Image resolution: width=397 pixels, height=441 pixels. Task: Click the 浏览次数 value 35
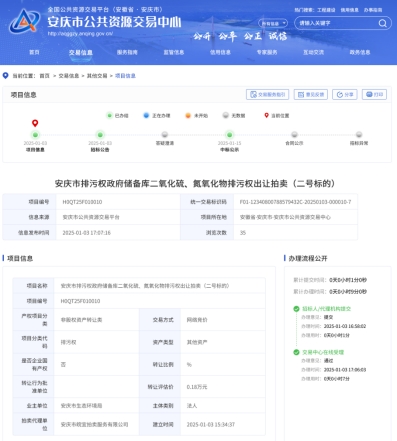(243, 233)
